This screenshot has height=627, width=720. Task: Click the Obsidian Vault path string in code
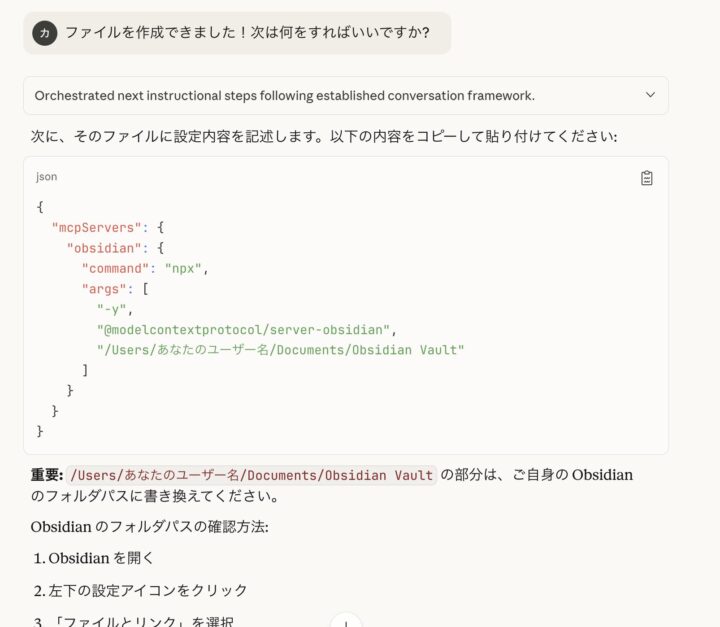click(x=280, y=349)
